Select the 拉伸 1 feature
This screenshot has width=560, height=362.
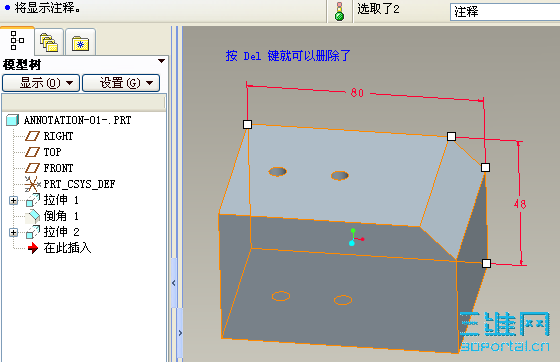pyautogui.click(x=61, y=200)
